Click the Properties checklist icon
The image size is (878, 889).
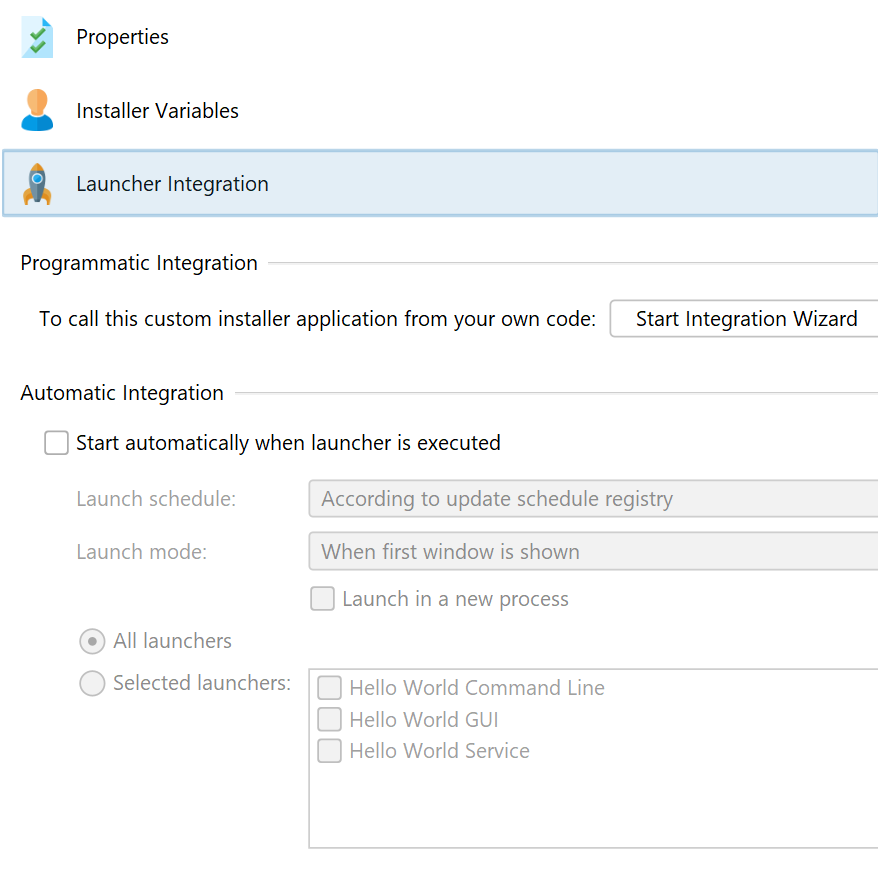pos(37,37)
